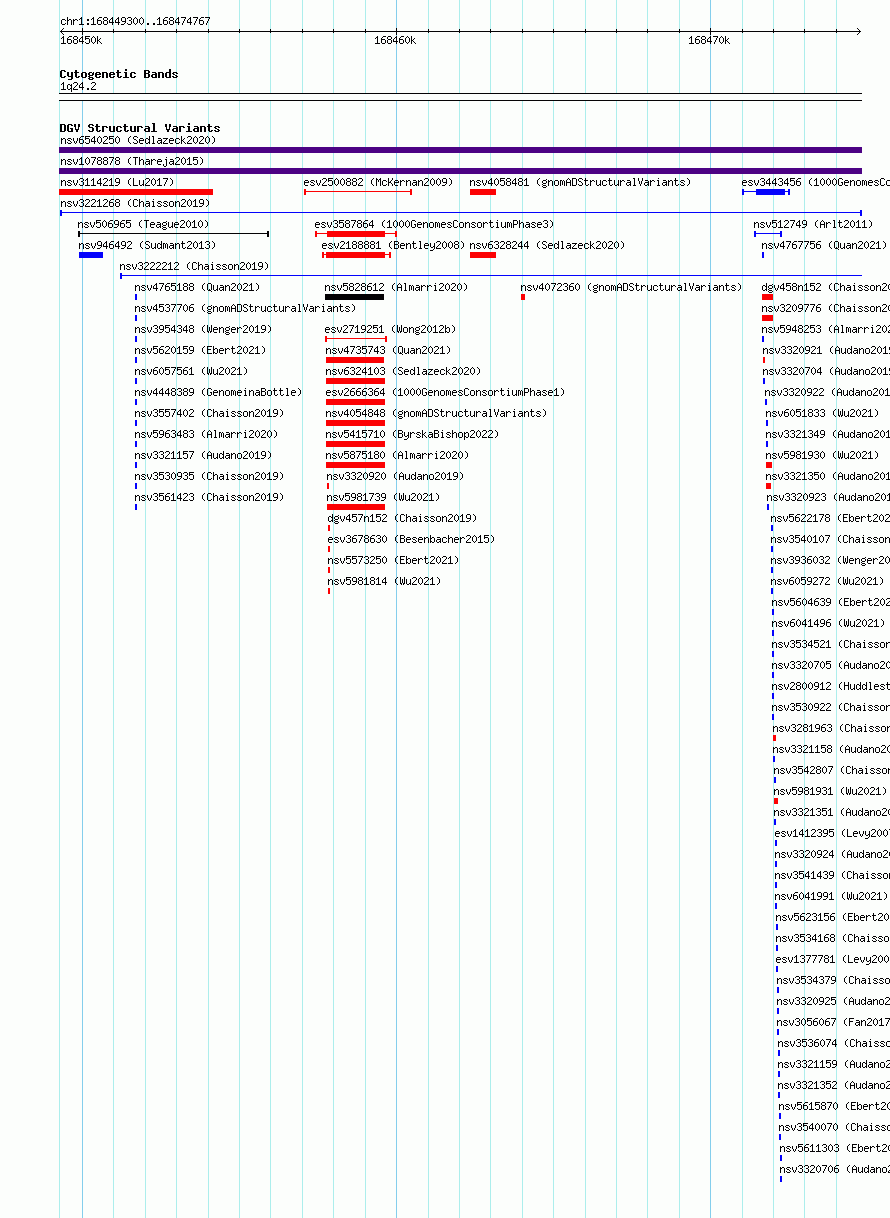Select the red bar under nsv3114219 (Lu2017)

(136, 192)
